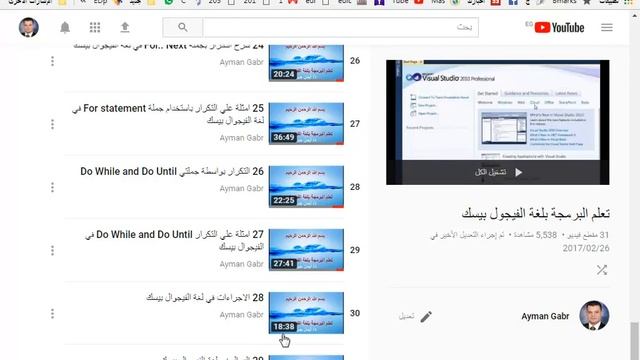Open options menu for video row 29
Screen dimensions: 640x360
[x=52, y=250]
